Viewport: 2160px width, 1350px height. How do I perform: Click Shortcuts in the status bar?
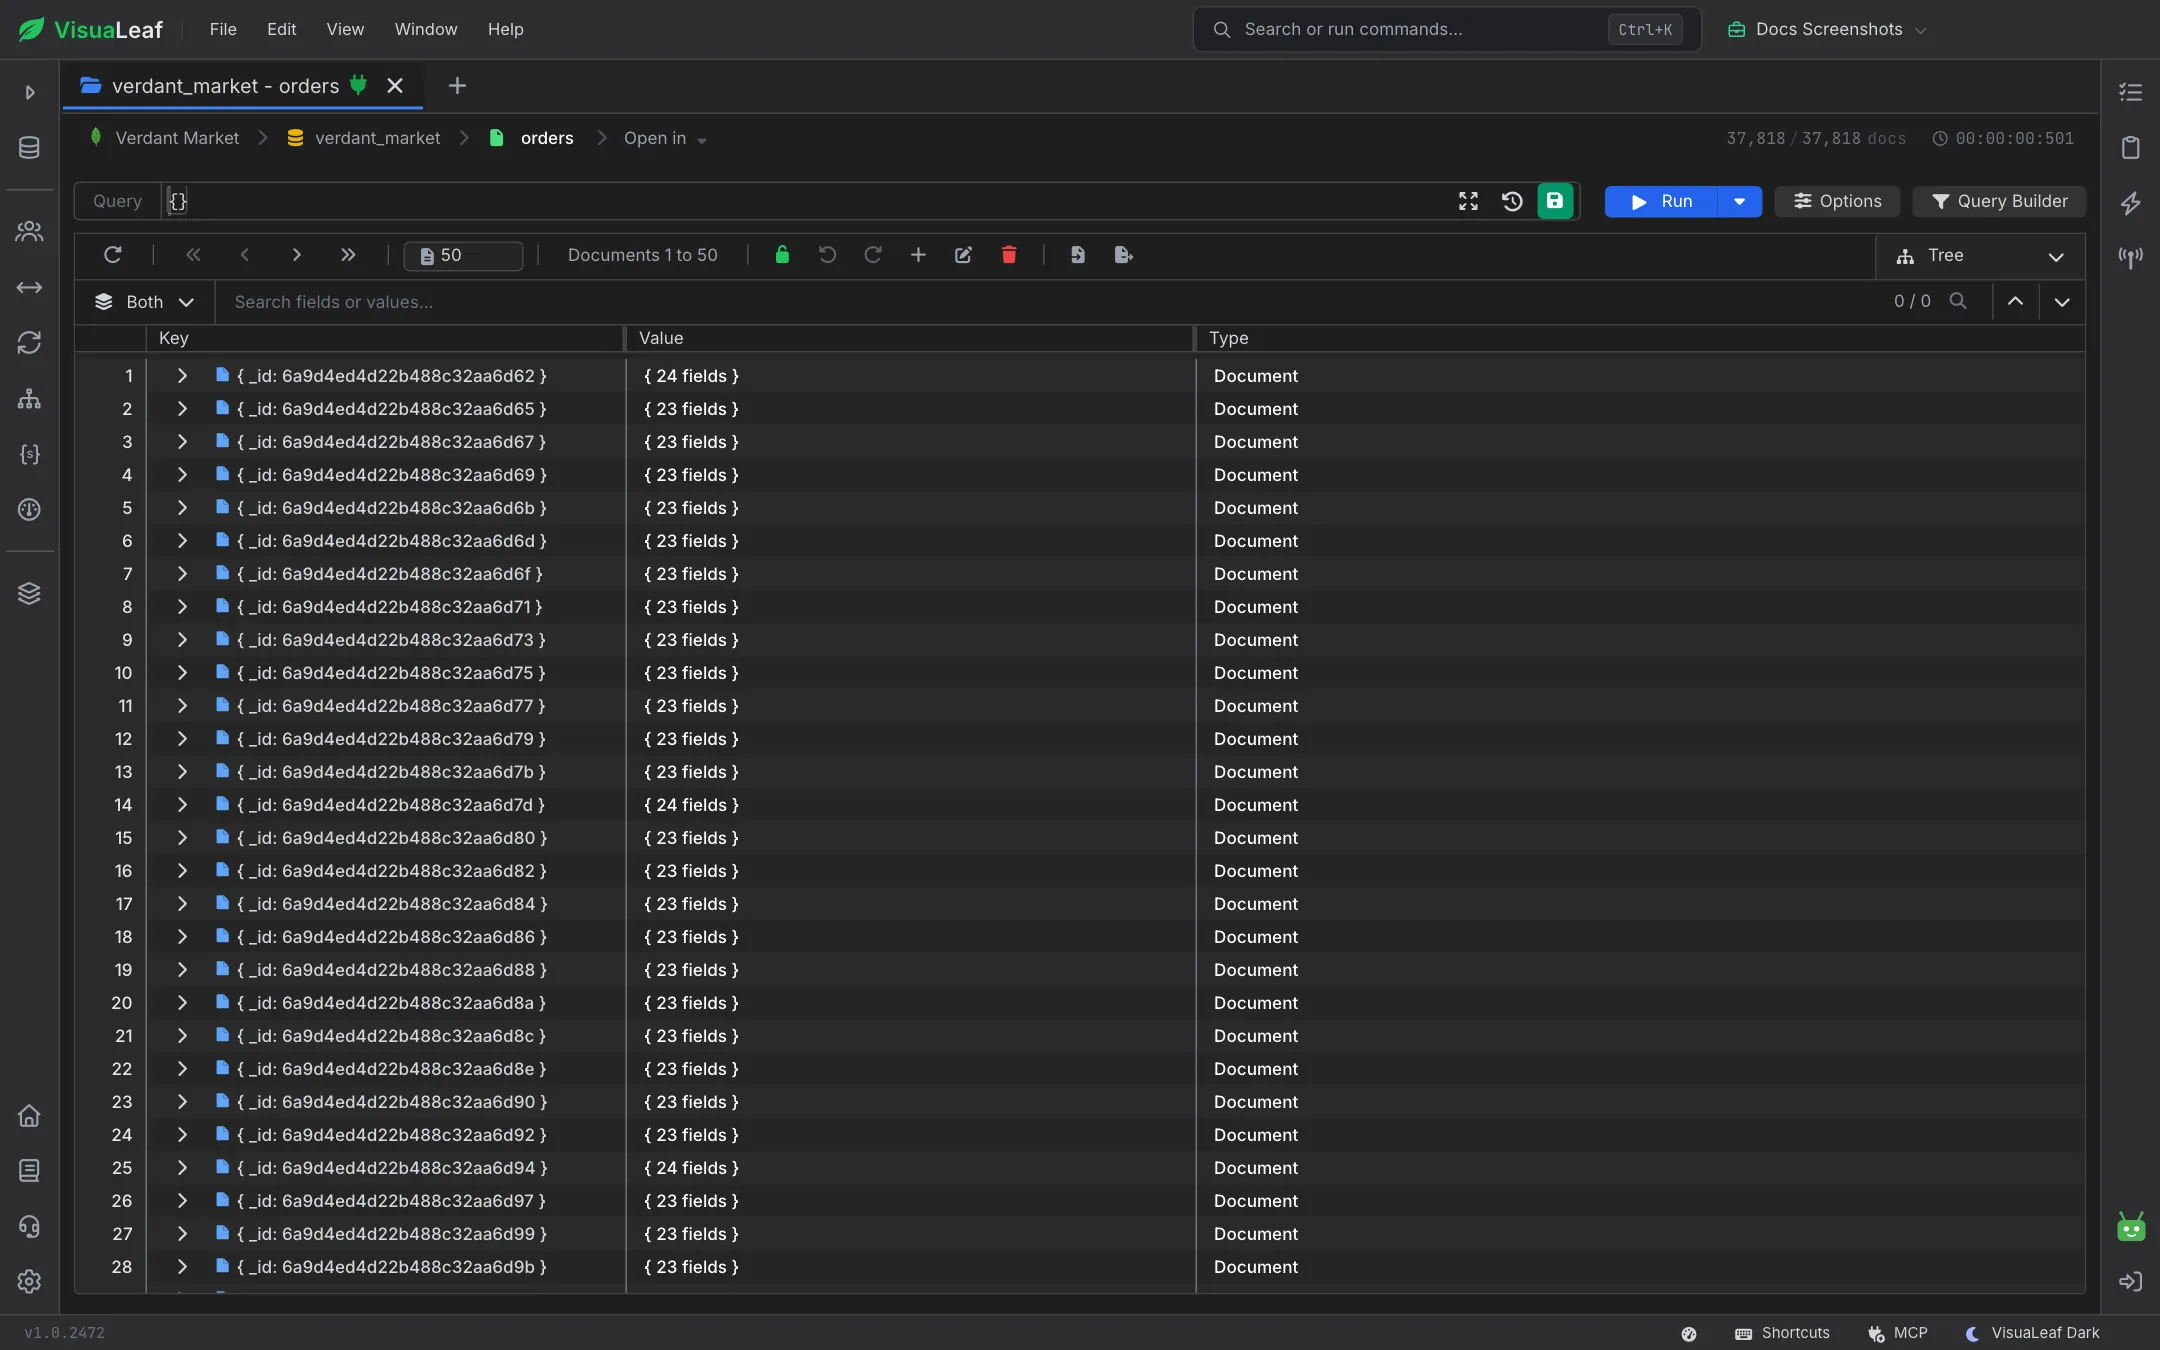click(x=1782, y=1333)
